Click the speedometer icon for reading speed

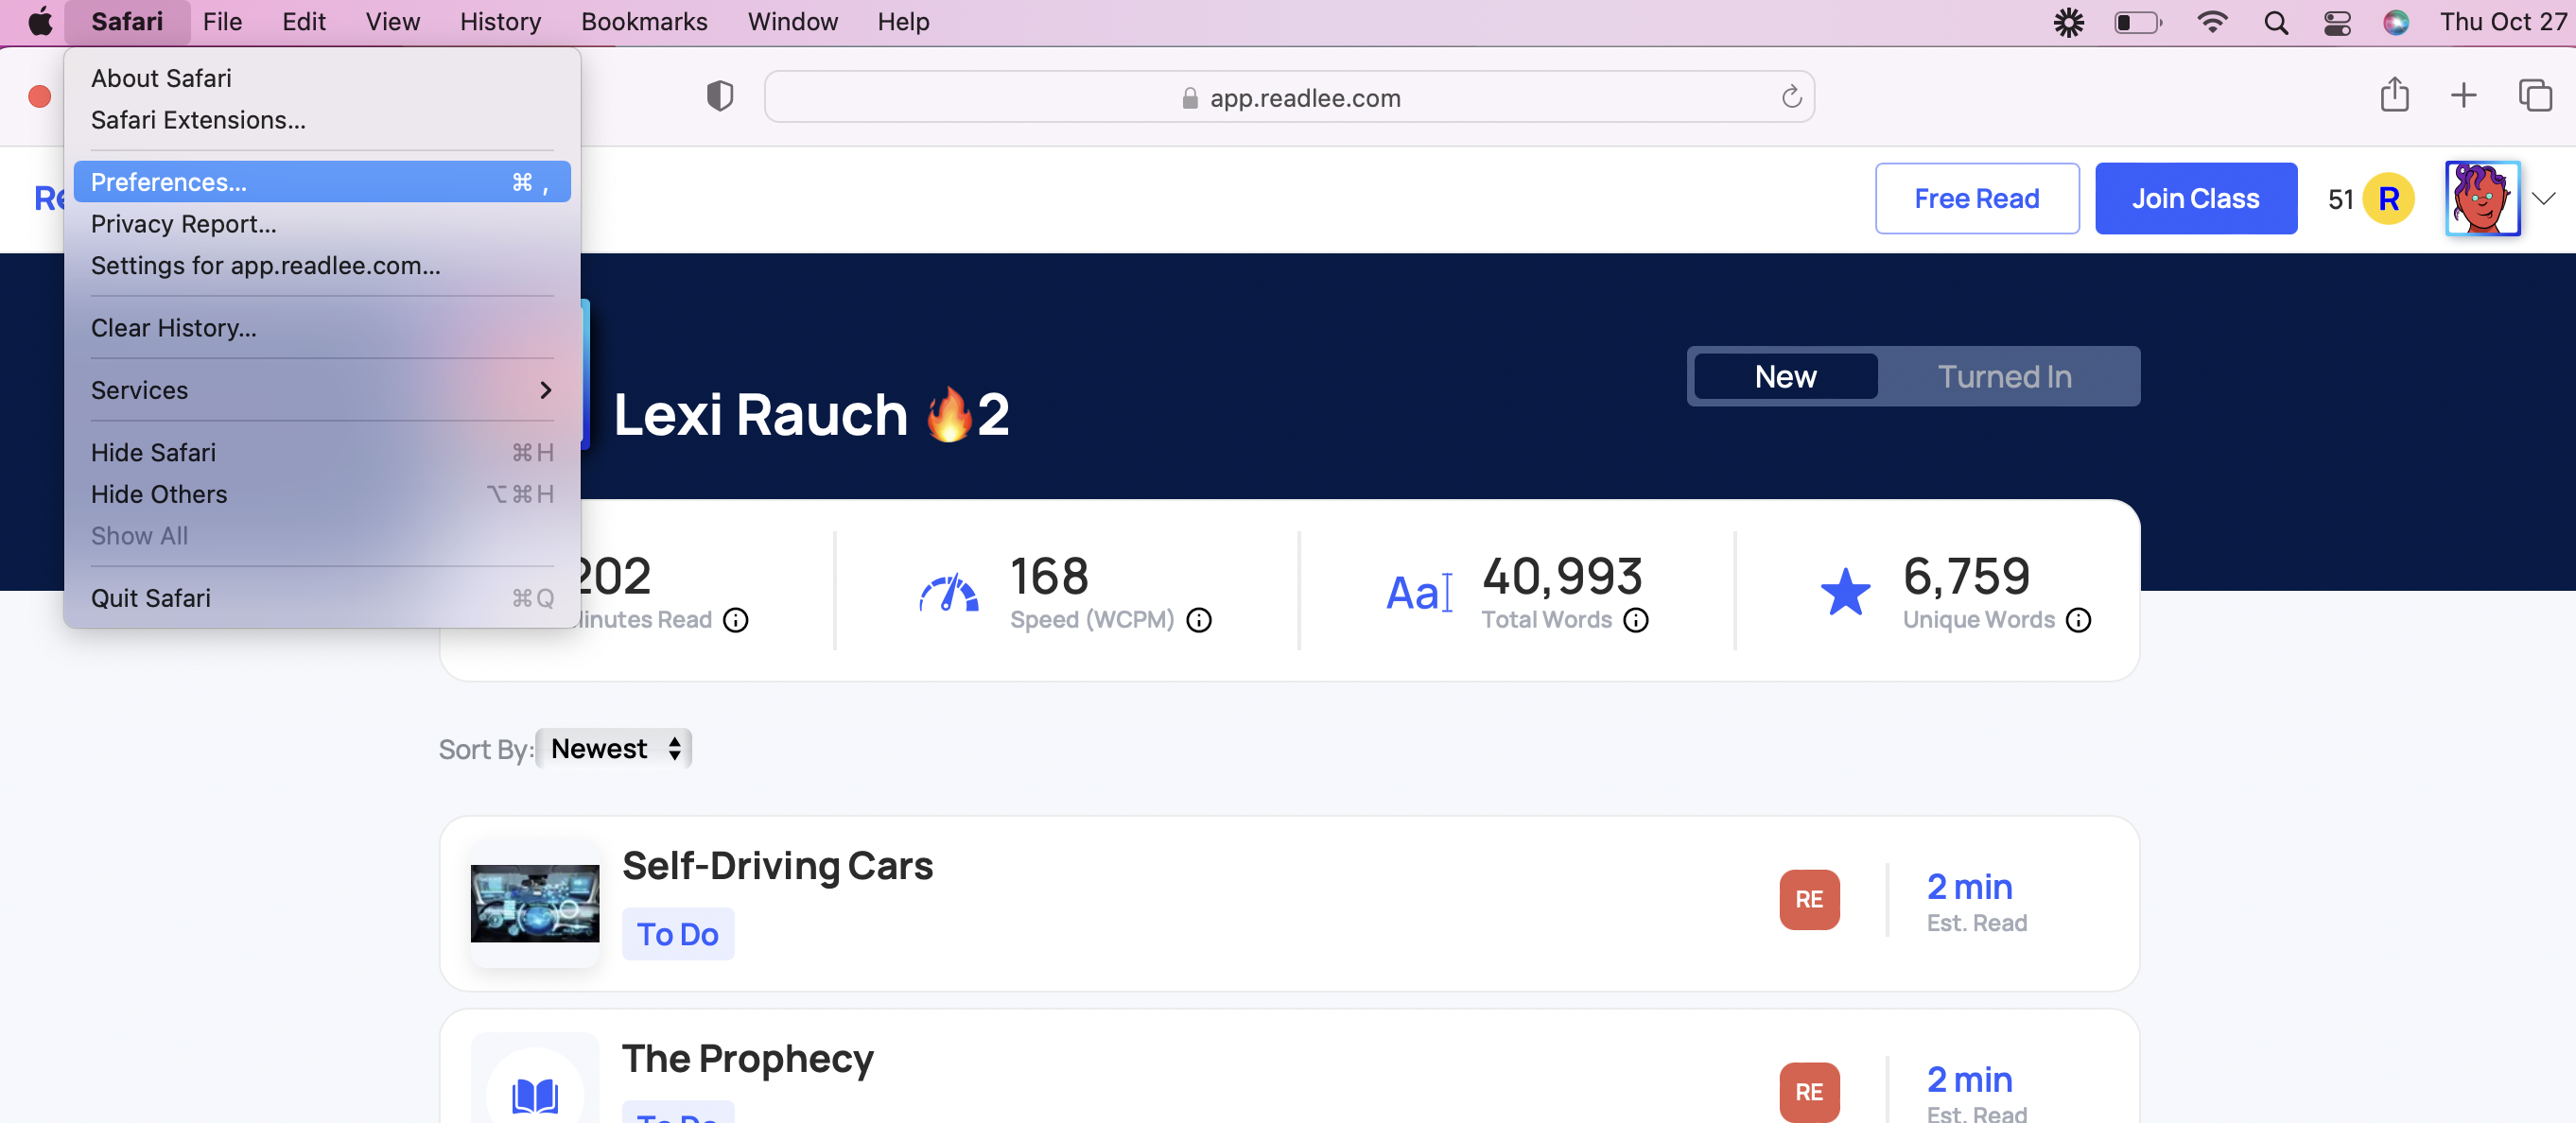click(948, 591)
